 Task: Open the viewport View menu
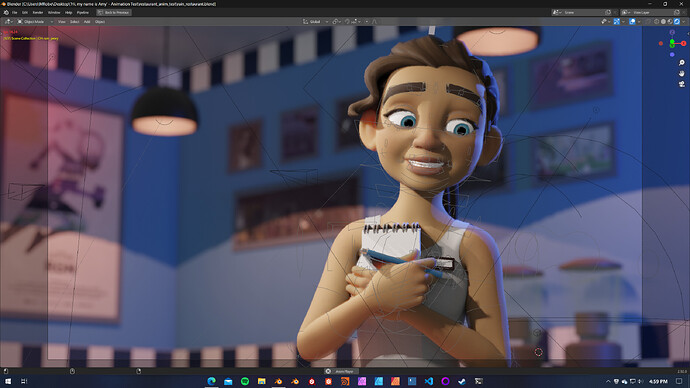tap(62, 22)
